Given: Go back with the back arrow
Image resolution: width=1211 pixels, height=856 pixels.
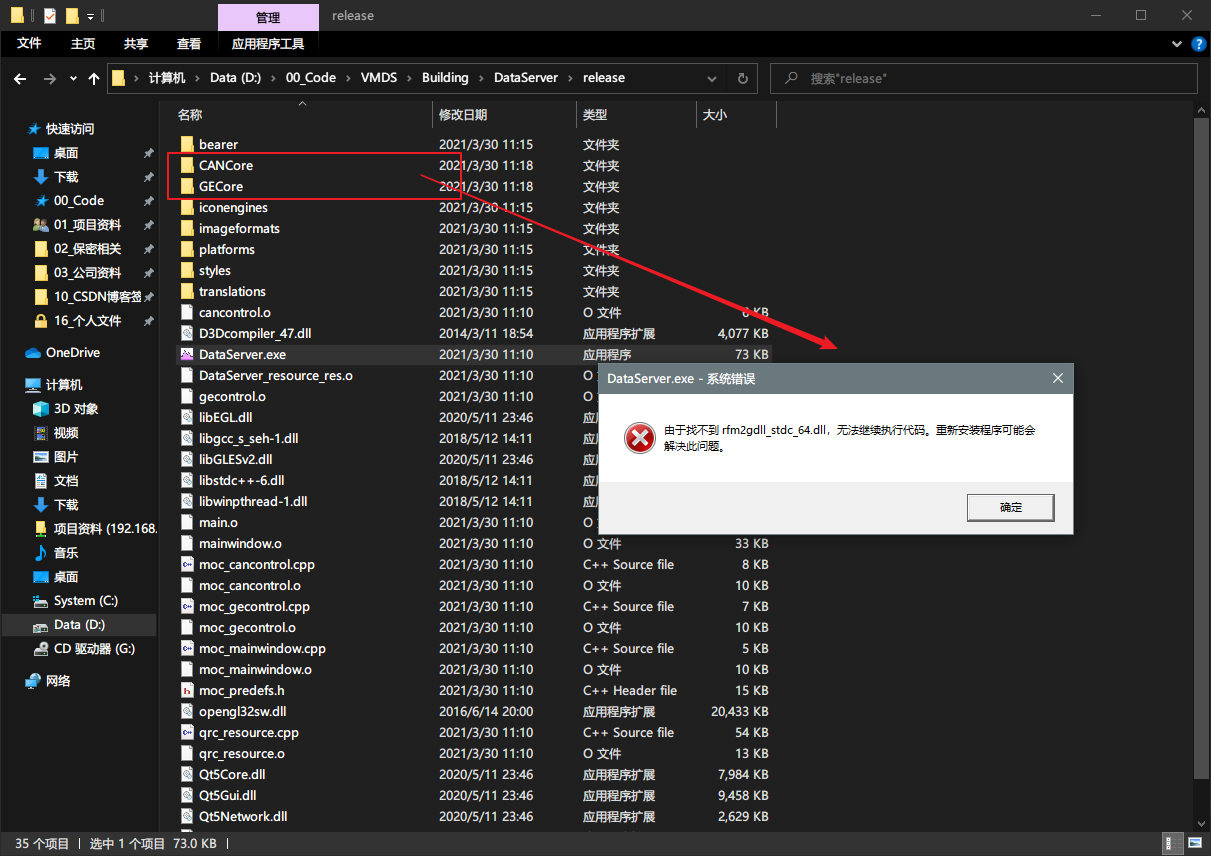Looking at the screenshot, I should pyautogui.click(x=20, y=78).
